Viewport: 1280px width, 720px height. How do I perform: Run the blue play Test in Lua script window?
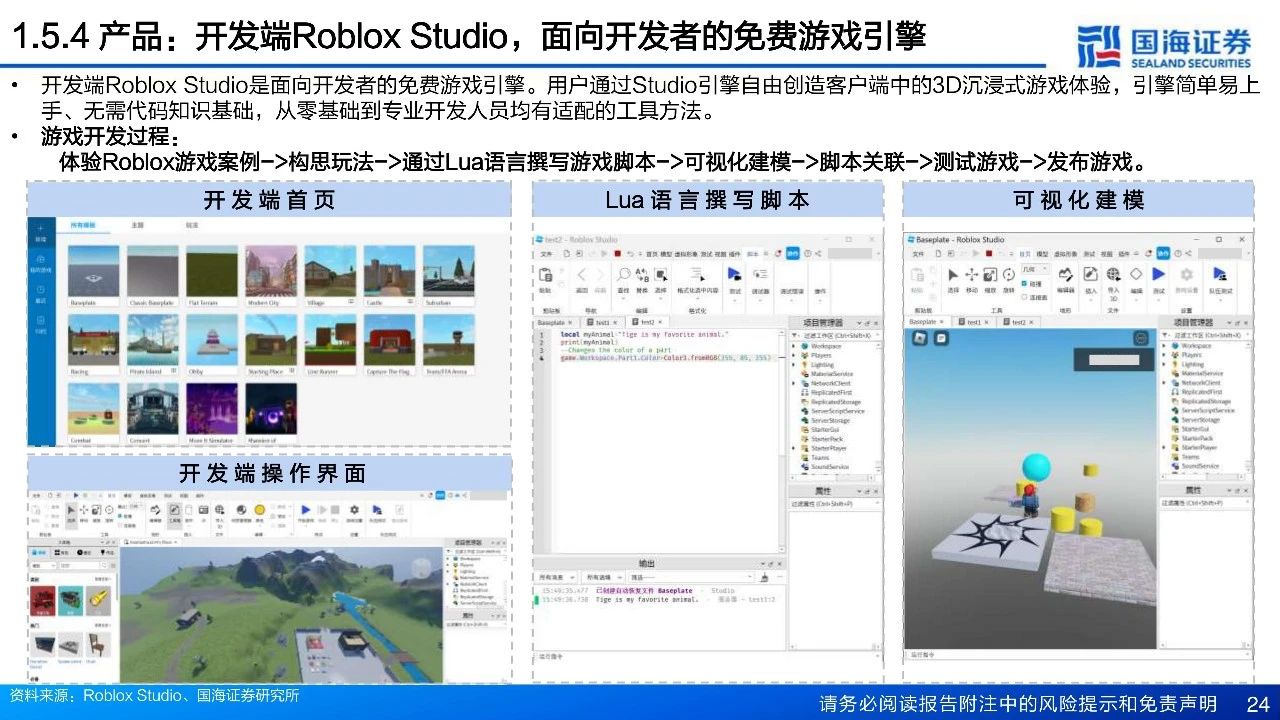tap(734, 274)
